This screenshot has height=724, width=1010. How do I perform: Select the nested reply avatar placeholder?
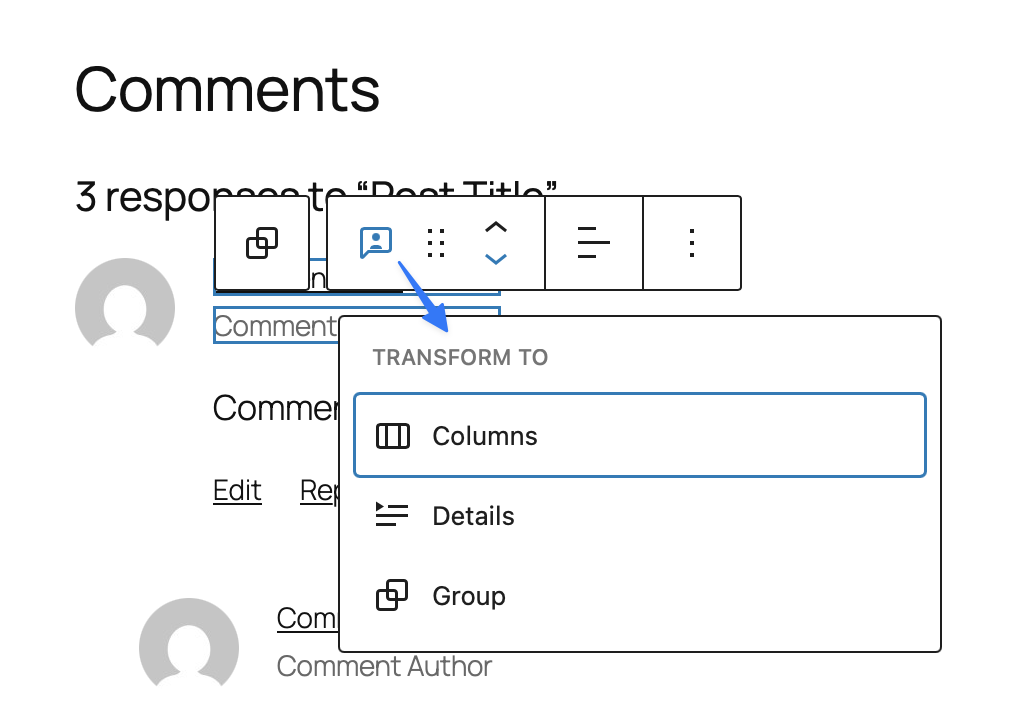point(189,642)
